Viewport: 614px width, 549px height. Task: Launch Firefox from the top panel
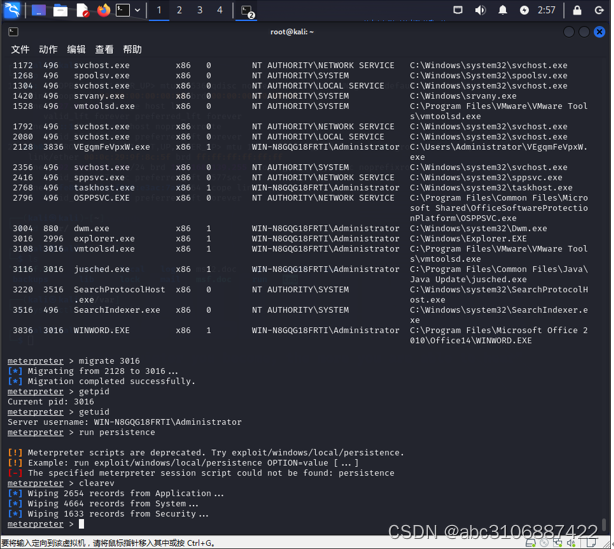click(x=104, y=10)
